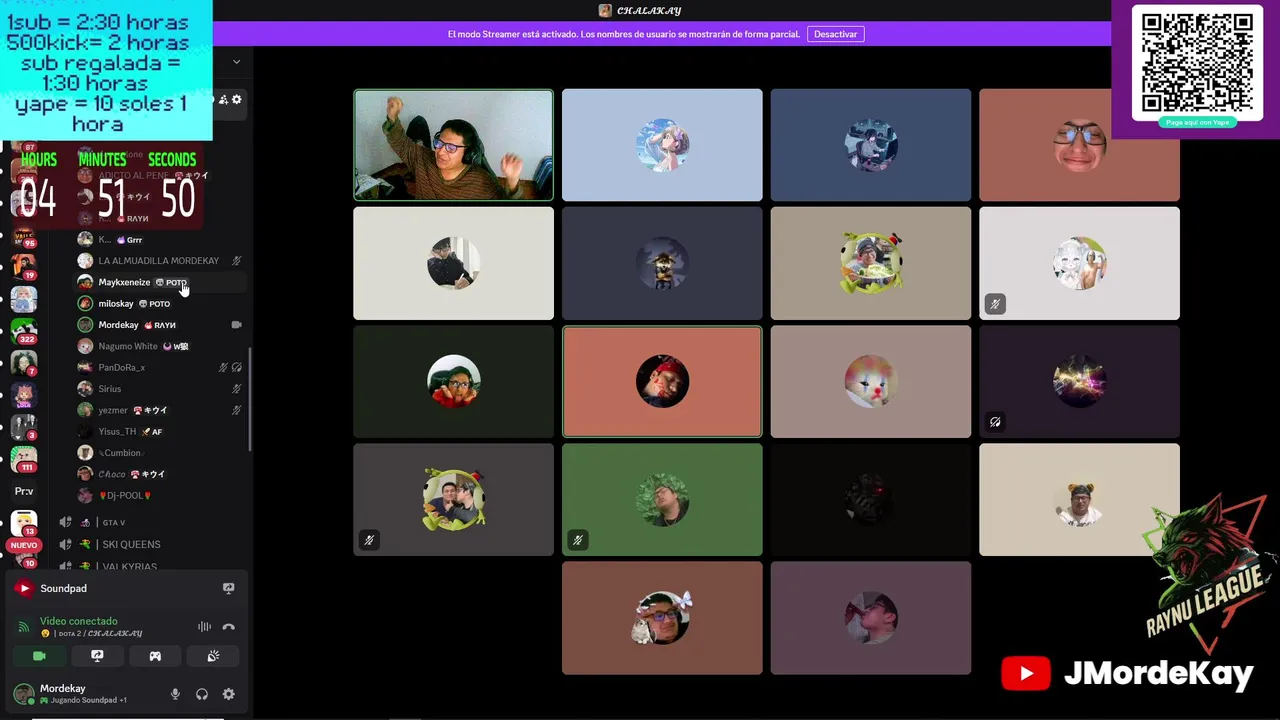Select Mordekay row in voice member list
1280x720 pixels.
[160, 325]
